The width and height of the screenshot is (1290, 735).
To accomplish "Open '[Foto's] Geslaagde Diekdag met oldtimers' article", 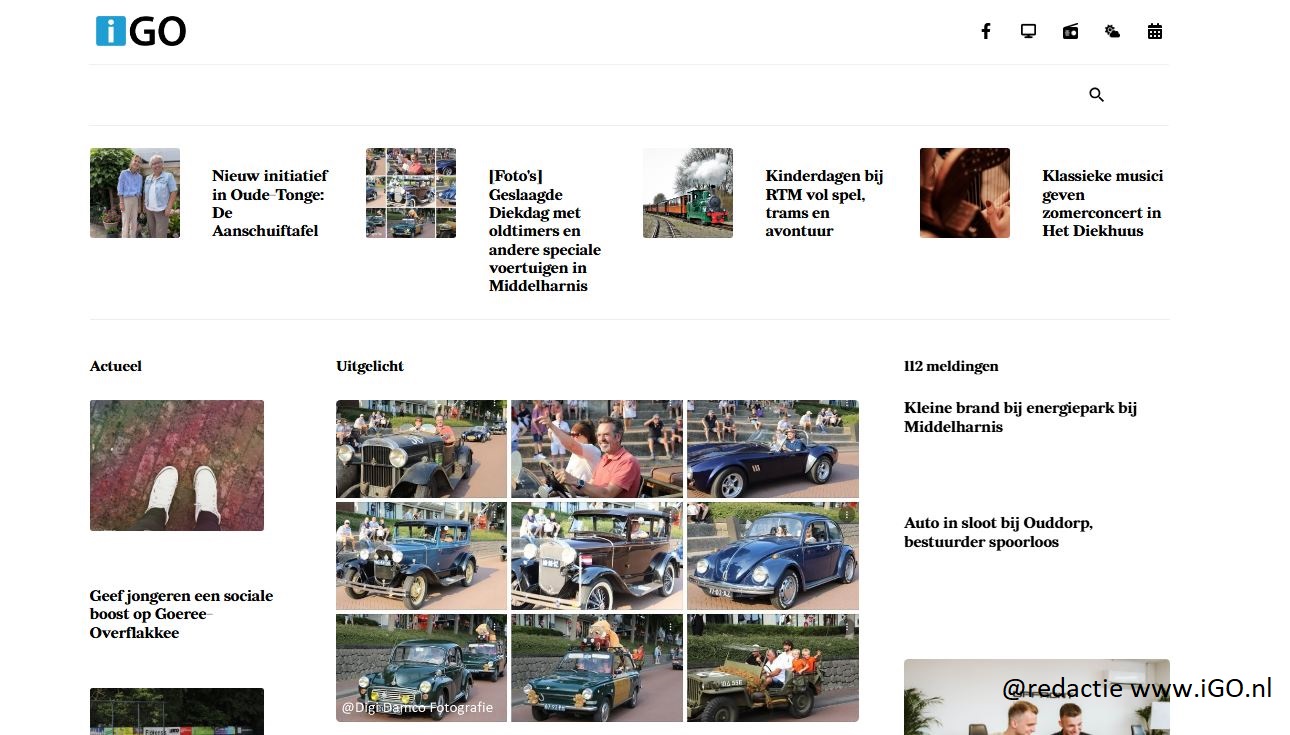I will tap(545, 230).
